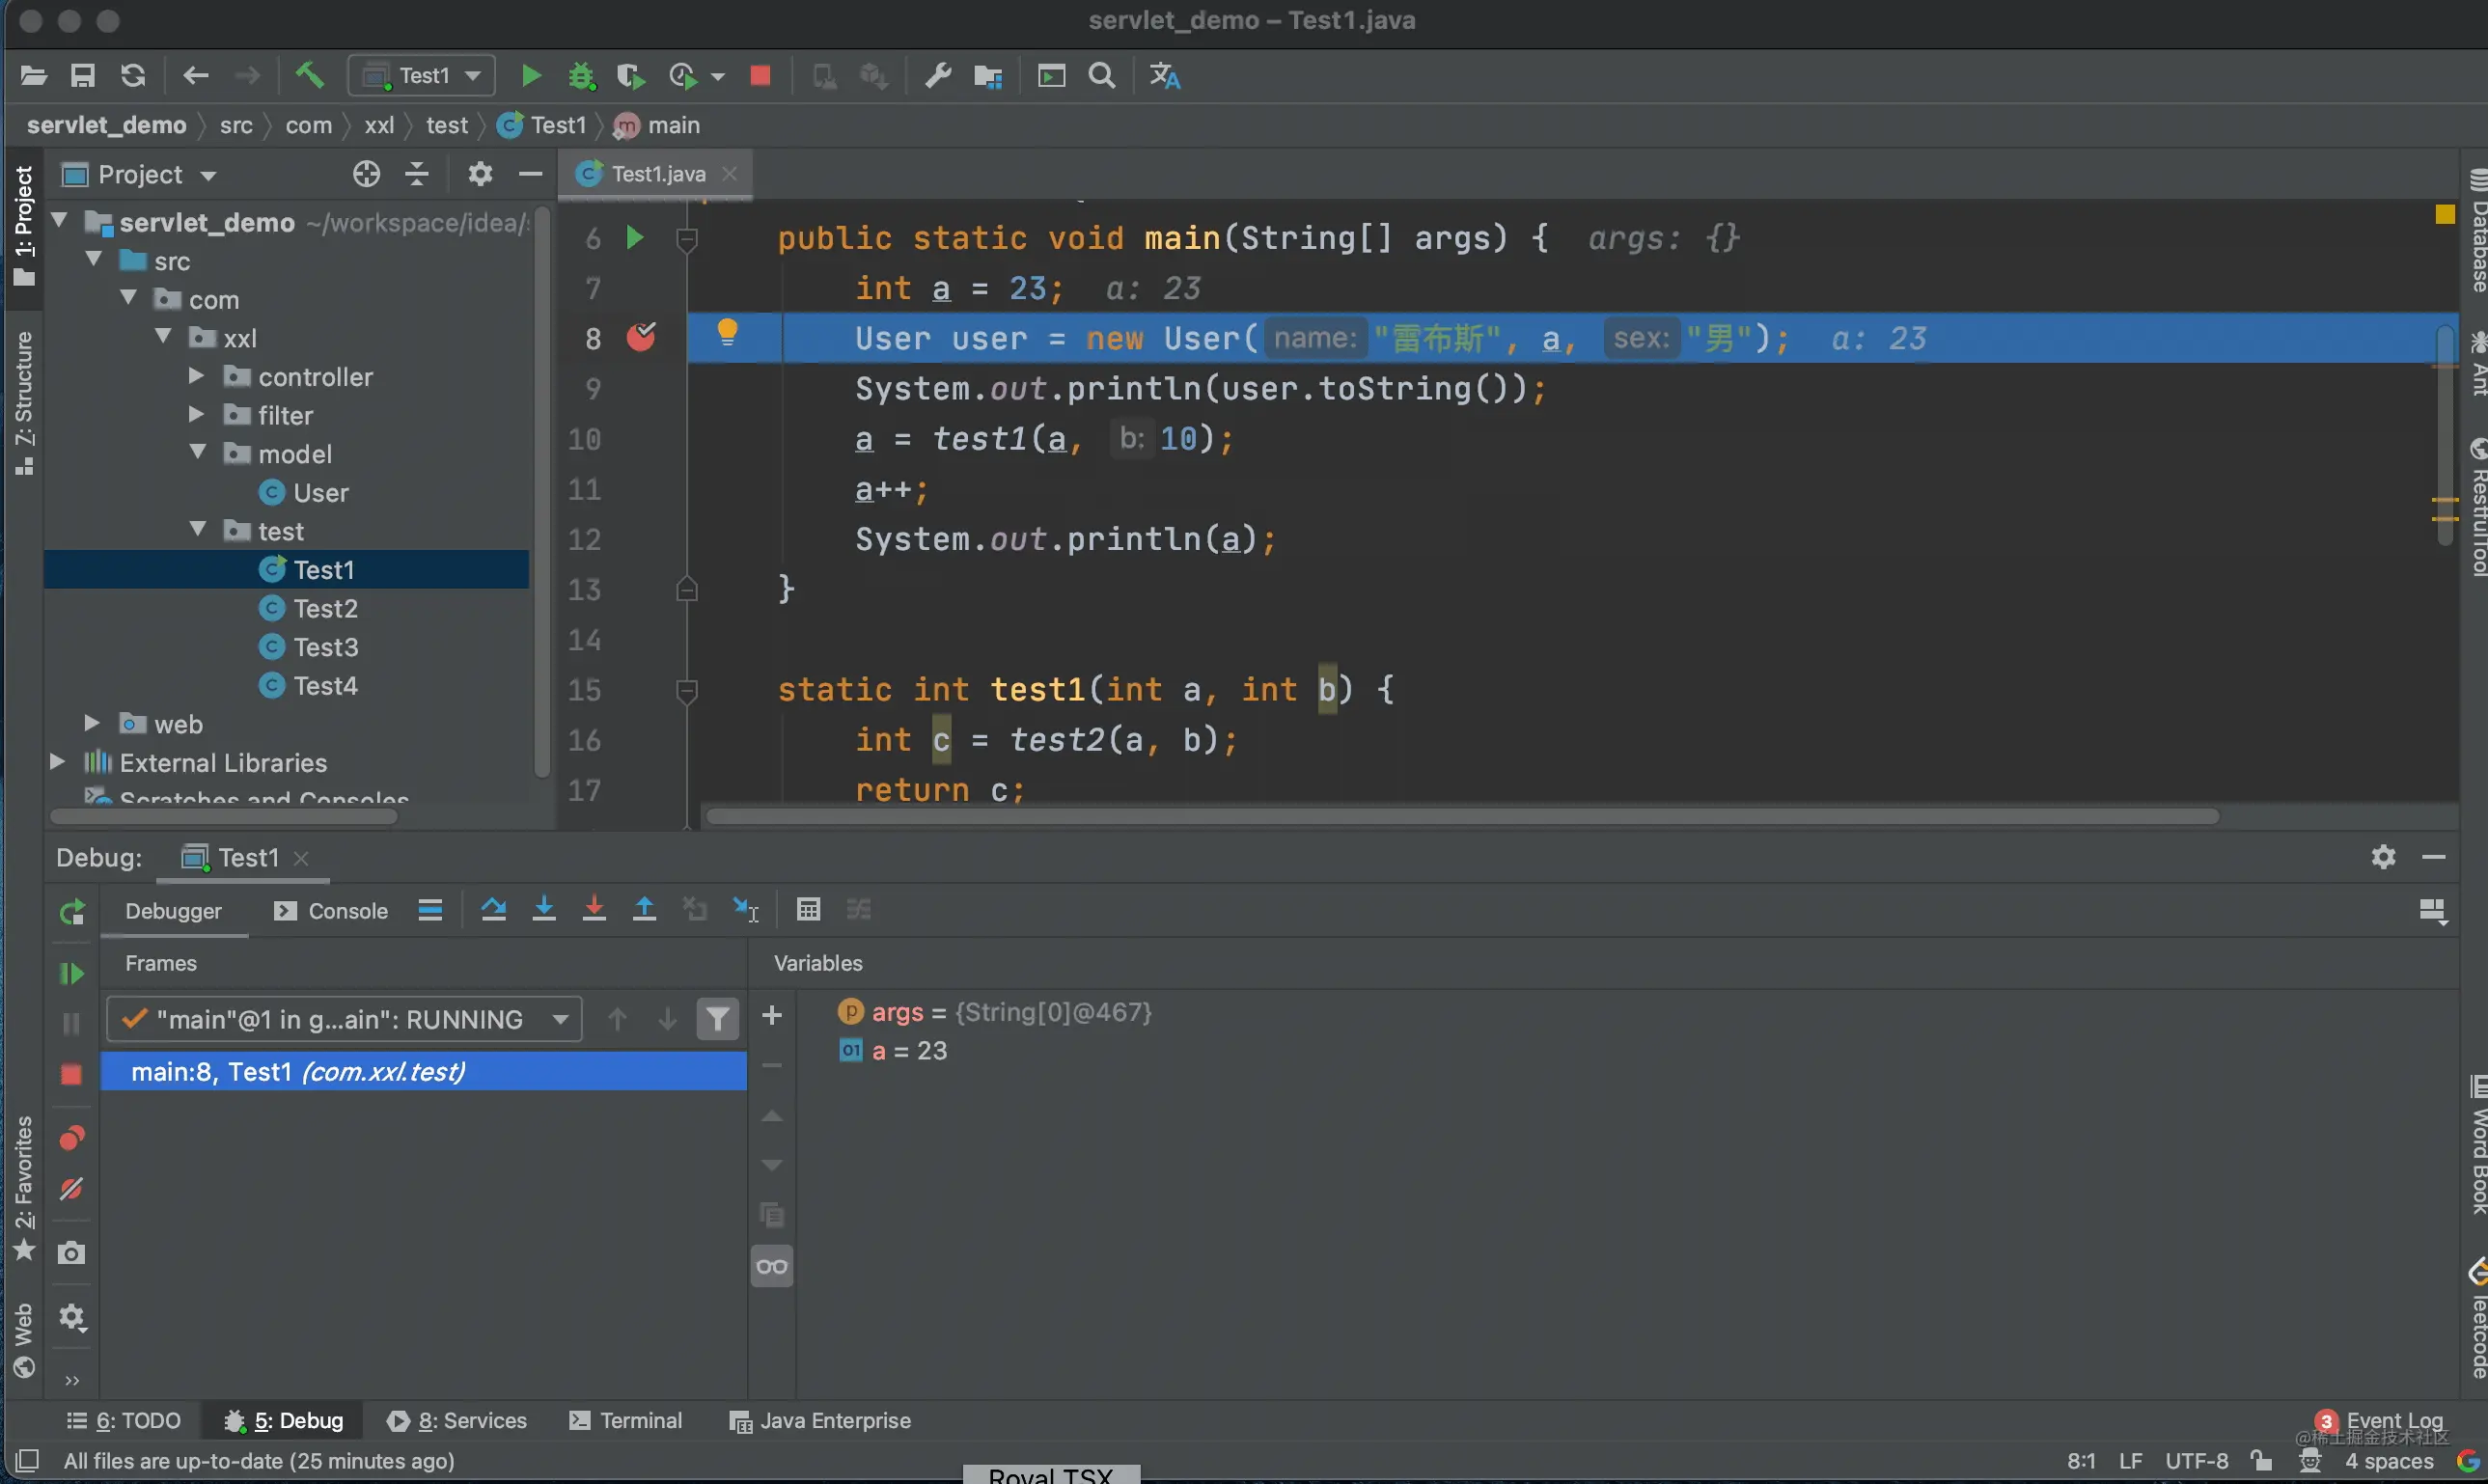2488x1484 pixels.
Task: Click Resume Program in debug sidebar
Action: click(x=71, y=973)
